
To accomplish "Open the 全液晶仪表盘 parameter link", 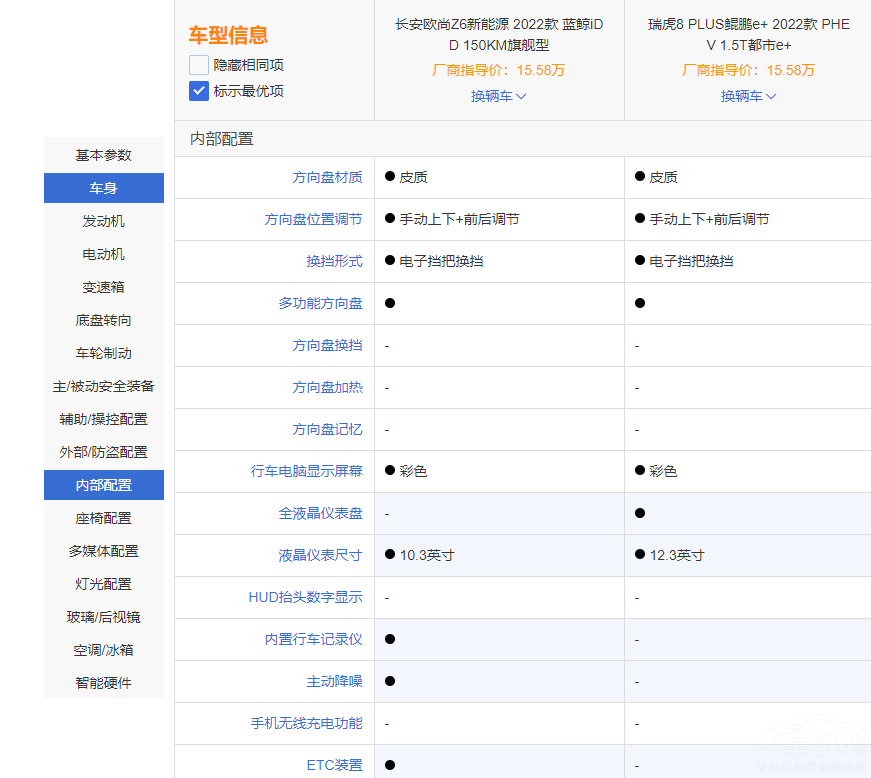I will tap(320, 513).
